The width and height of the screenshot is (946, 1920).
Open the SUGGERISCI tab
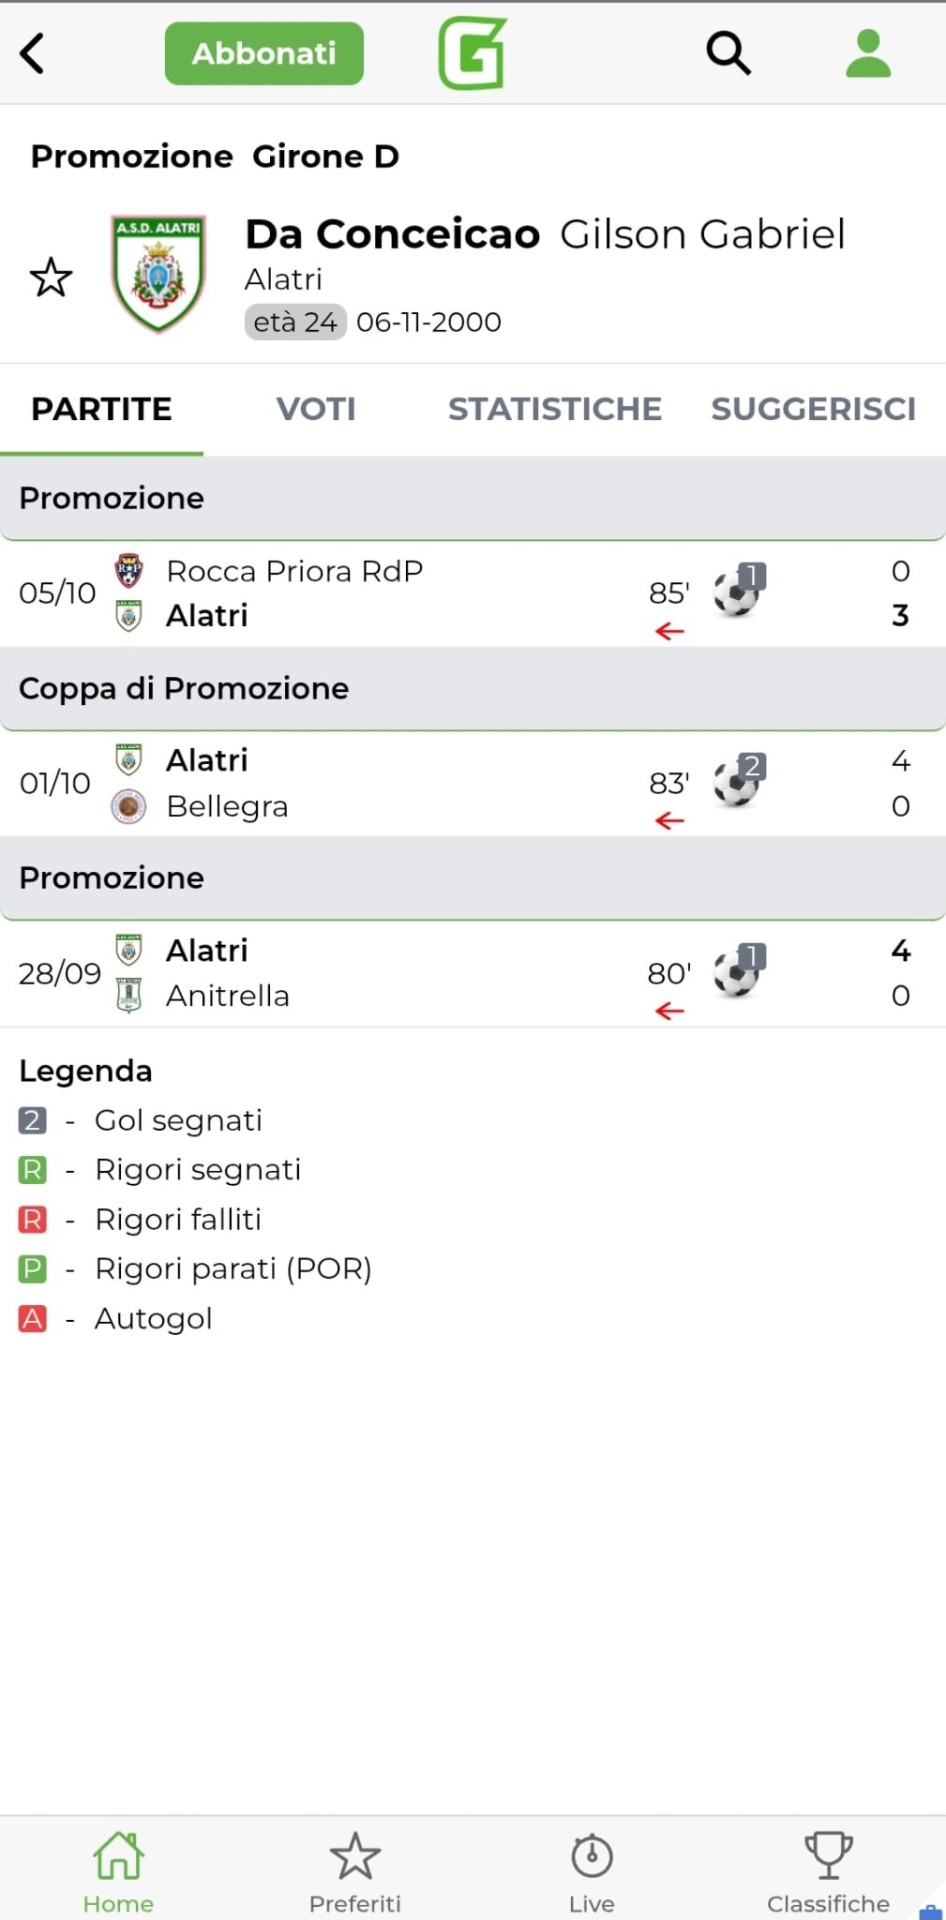(x=813, y=409)
